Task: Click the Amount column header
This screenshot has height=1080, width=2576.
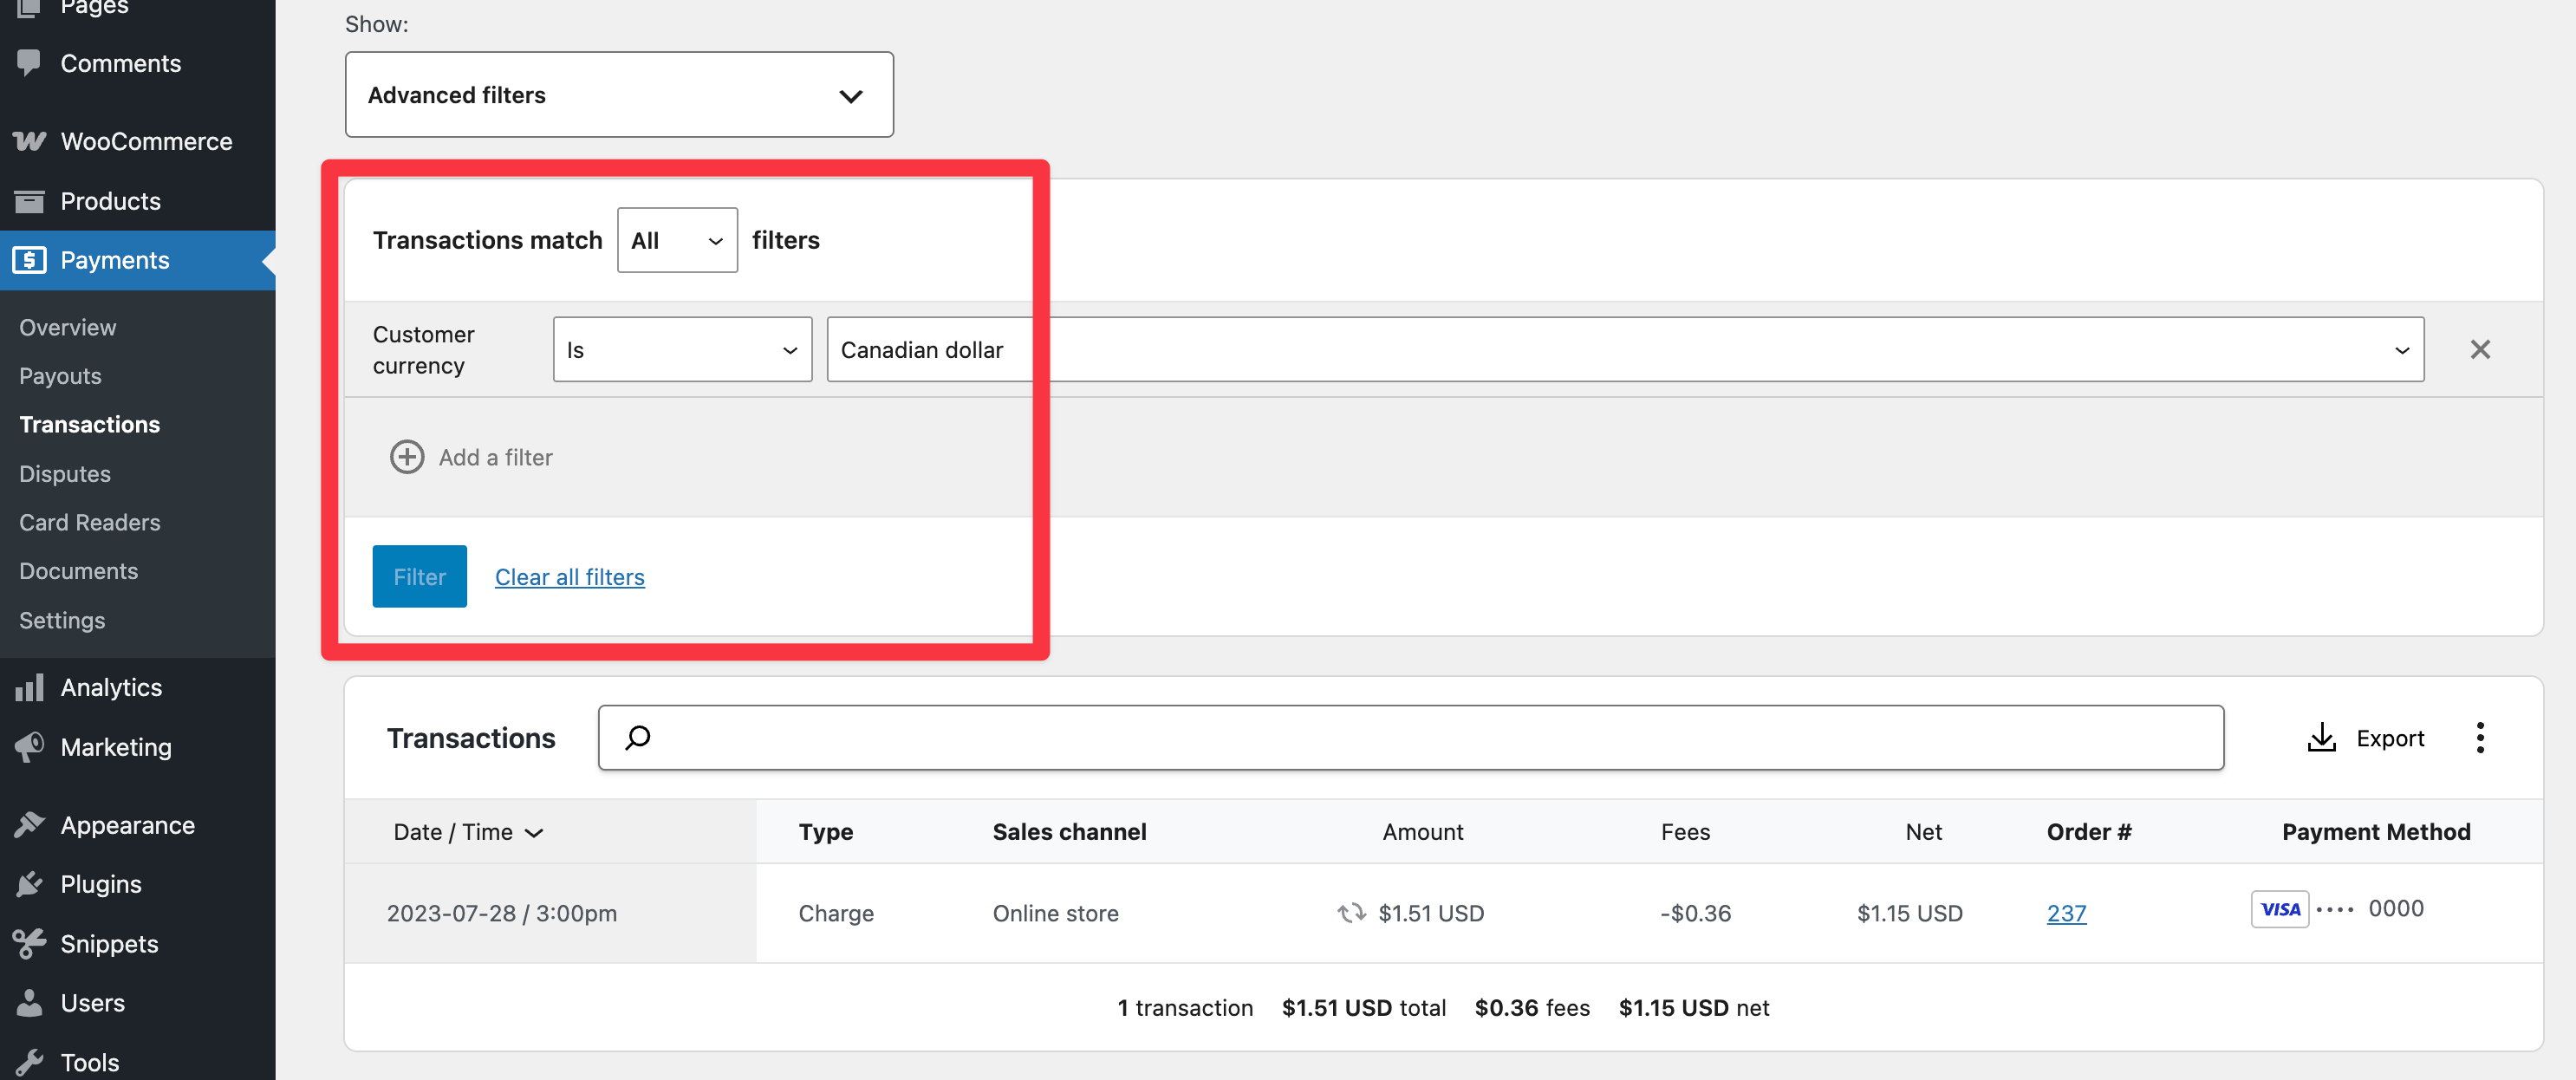Action: coord(1422,832)
